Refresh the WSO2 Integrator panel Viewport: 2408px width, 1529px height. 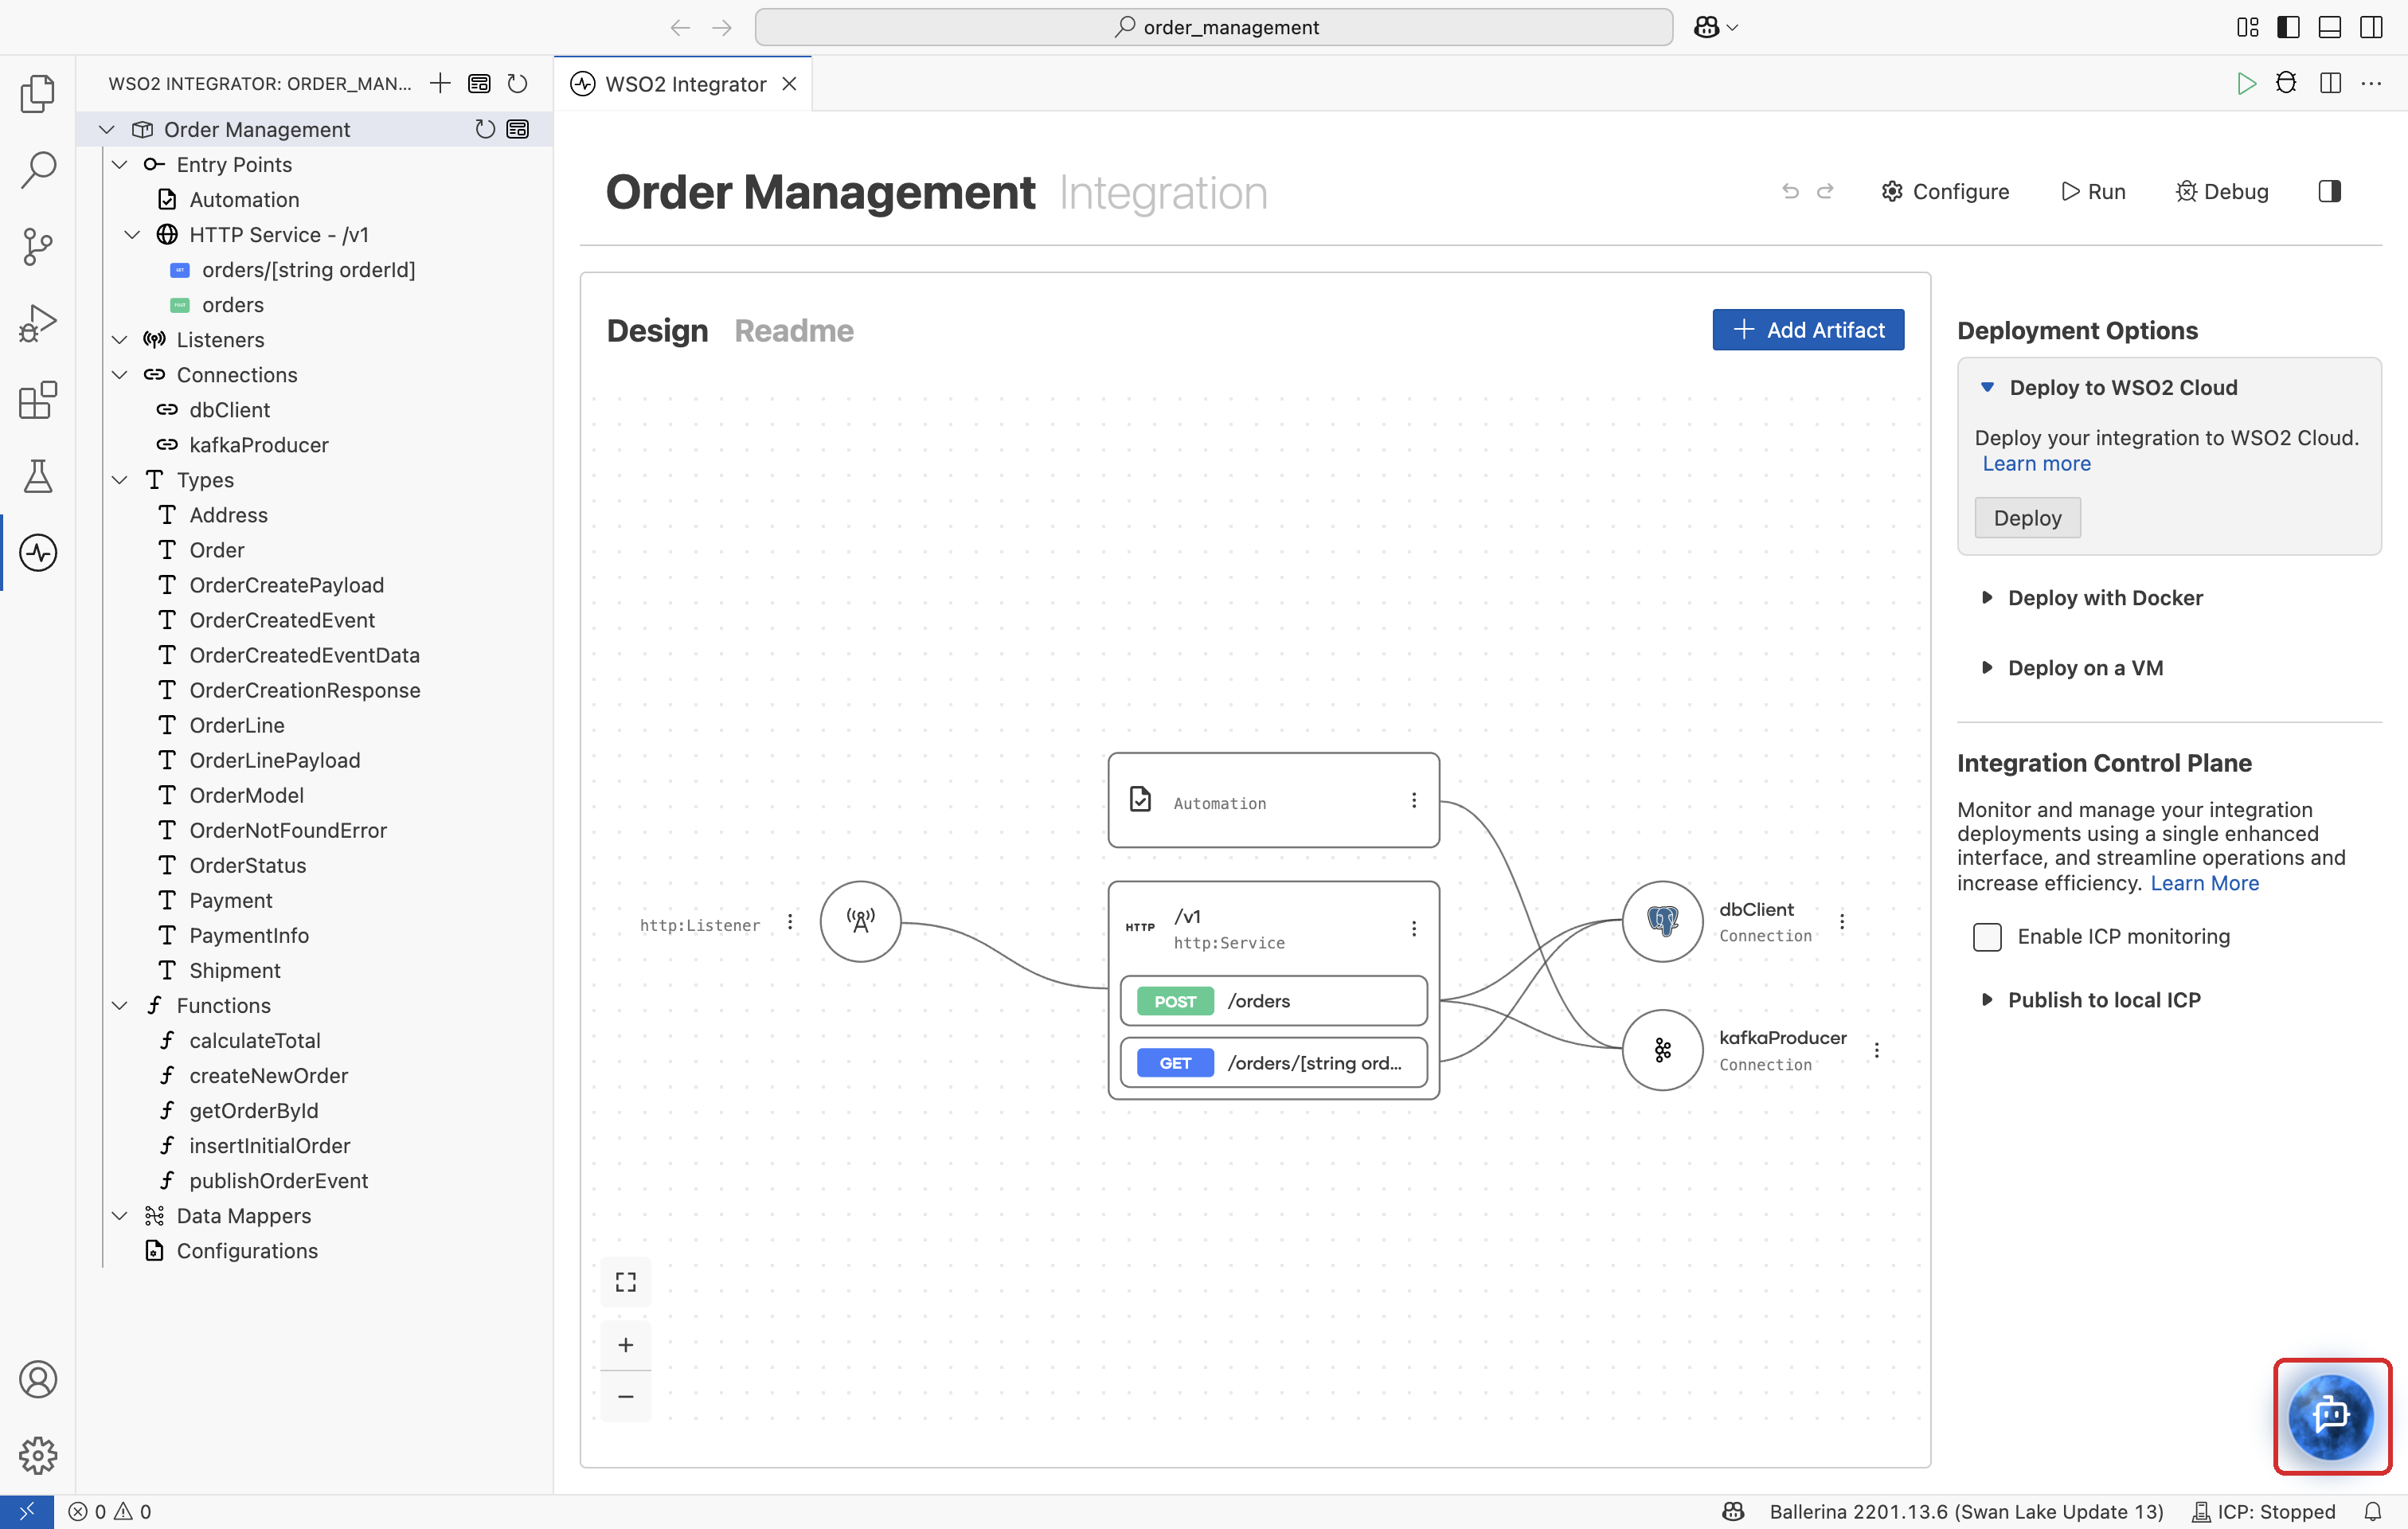pos(517,83)
